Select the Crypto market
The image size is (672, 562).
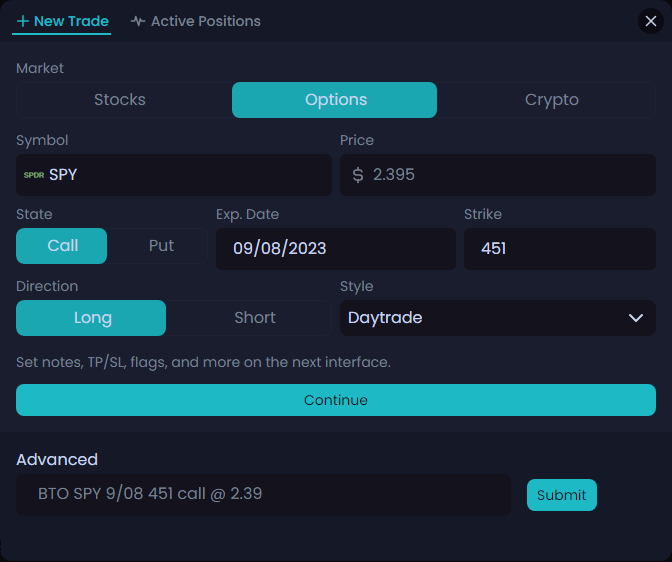click(551, 100)
